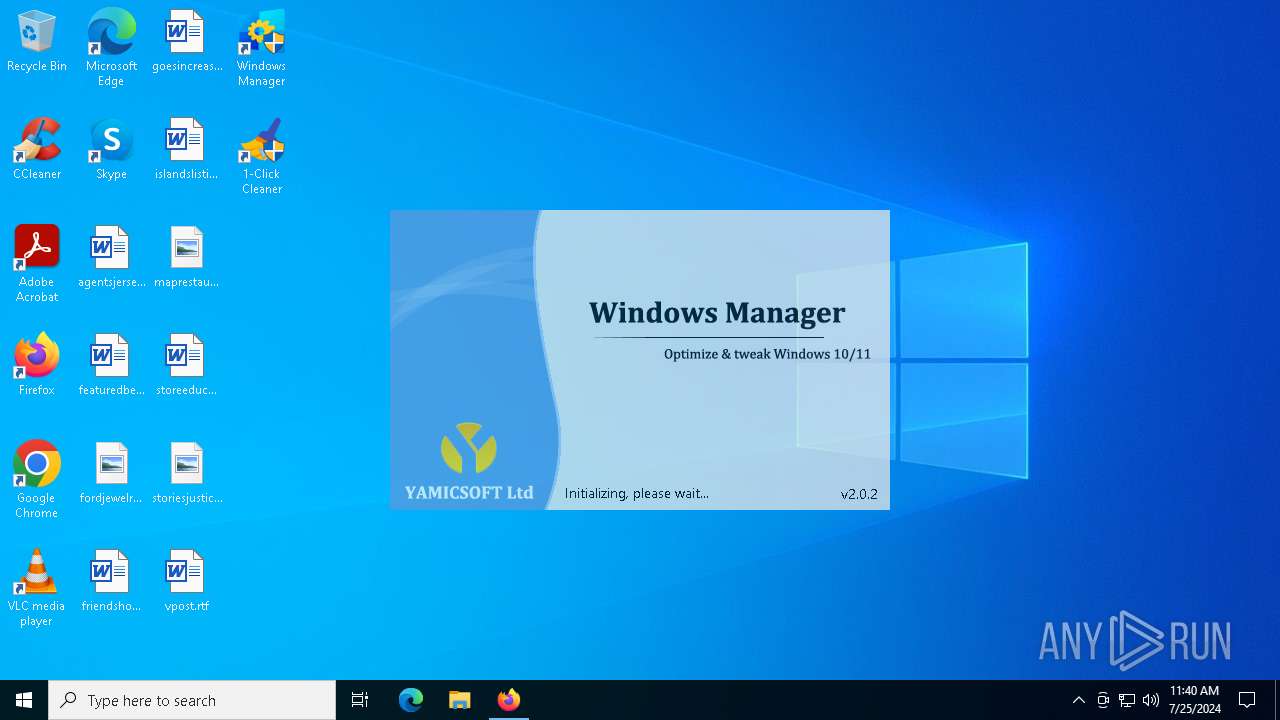Open the taskbar clock showing 11:40 AM
Viewport: 1280px width, 720px height.
coord(1194,700)
